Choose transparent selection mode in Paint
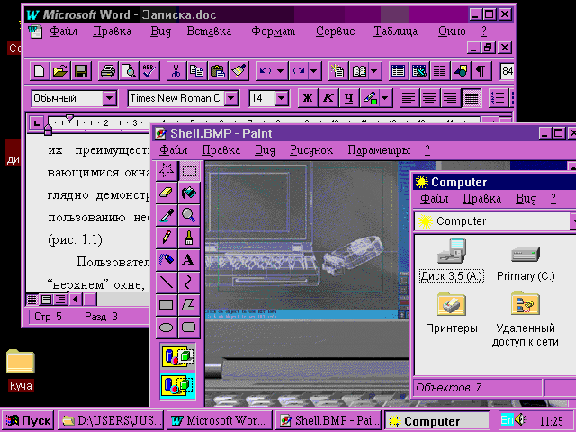This screenshot has height=432, width=576. click(x=178, y=385)
